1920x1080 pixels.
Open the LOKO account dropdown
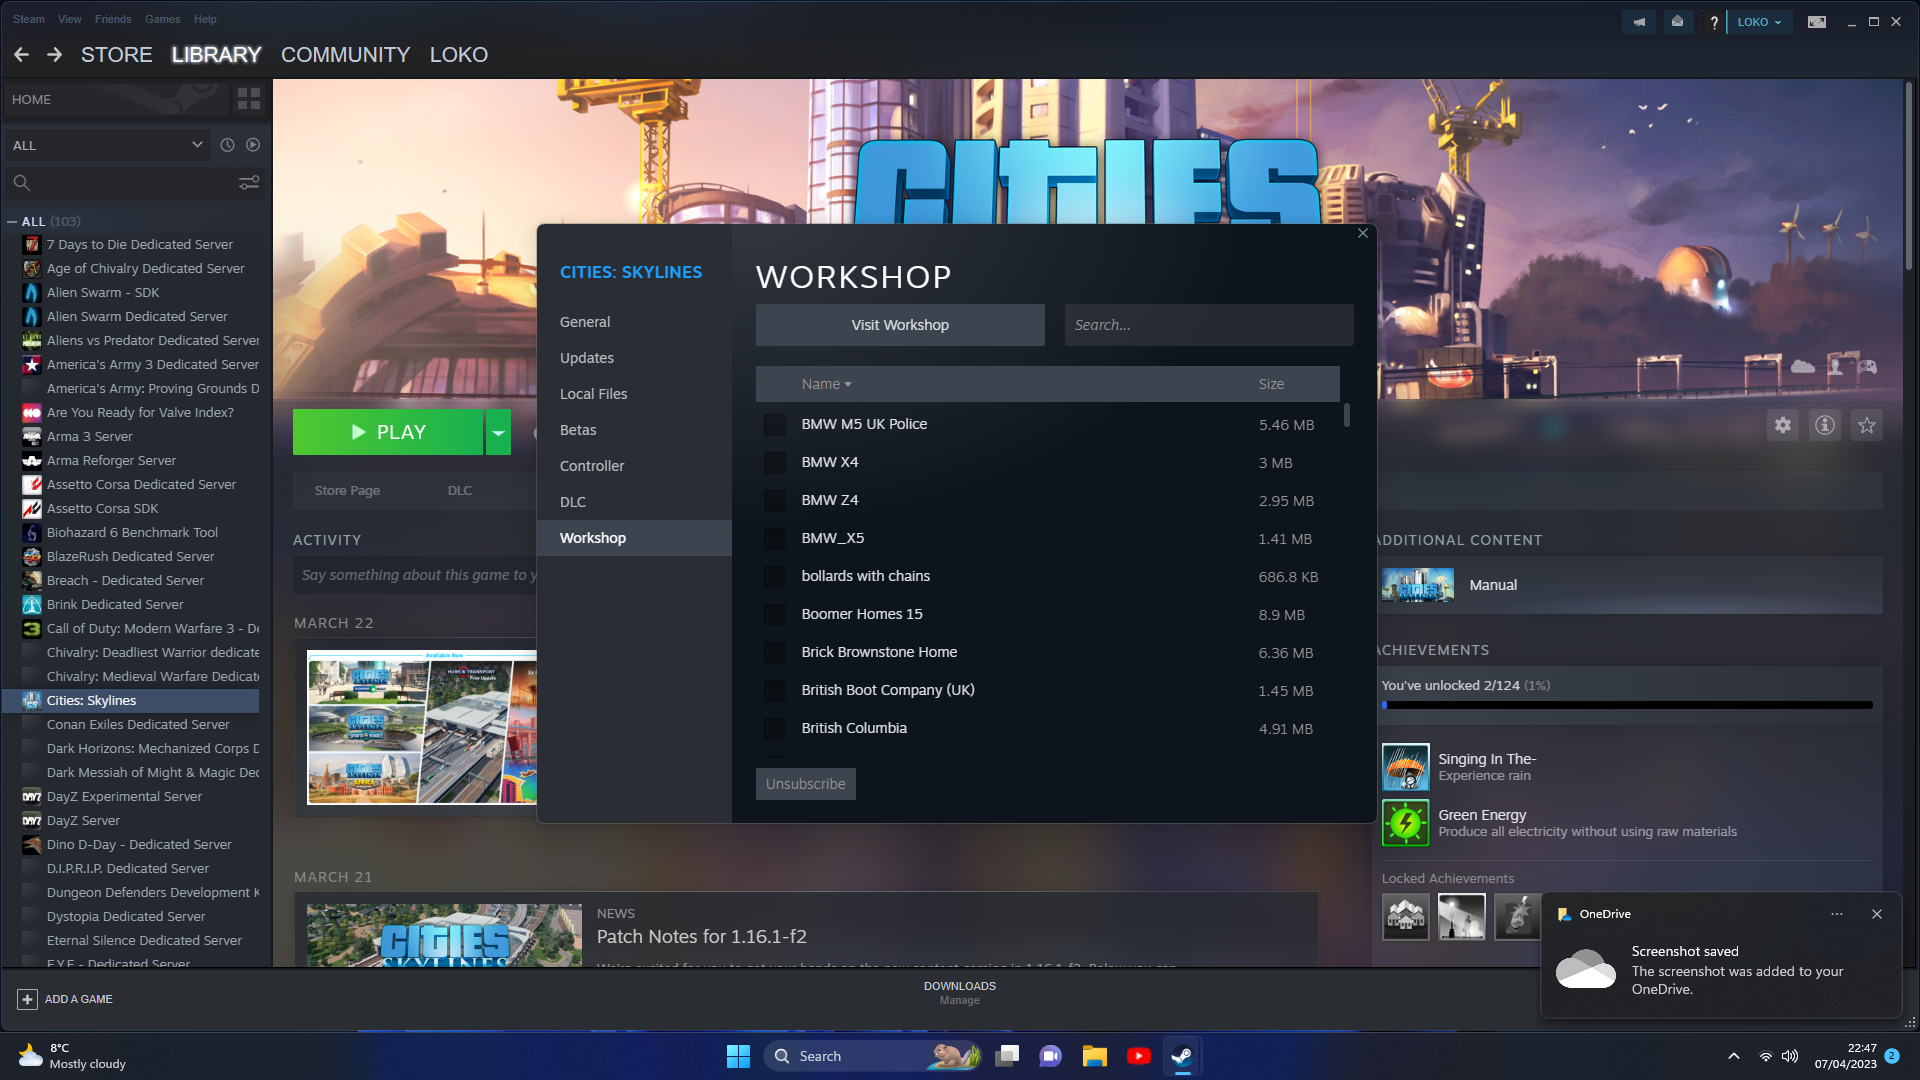[x=1760, y=22]
